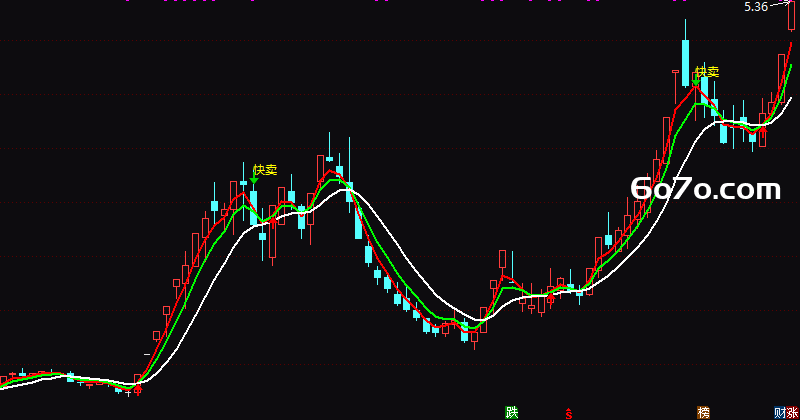
Task: Click the most recent red up-arrow signal
Action: tap(763, 131)
